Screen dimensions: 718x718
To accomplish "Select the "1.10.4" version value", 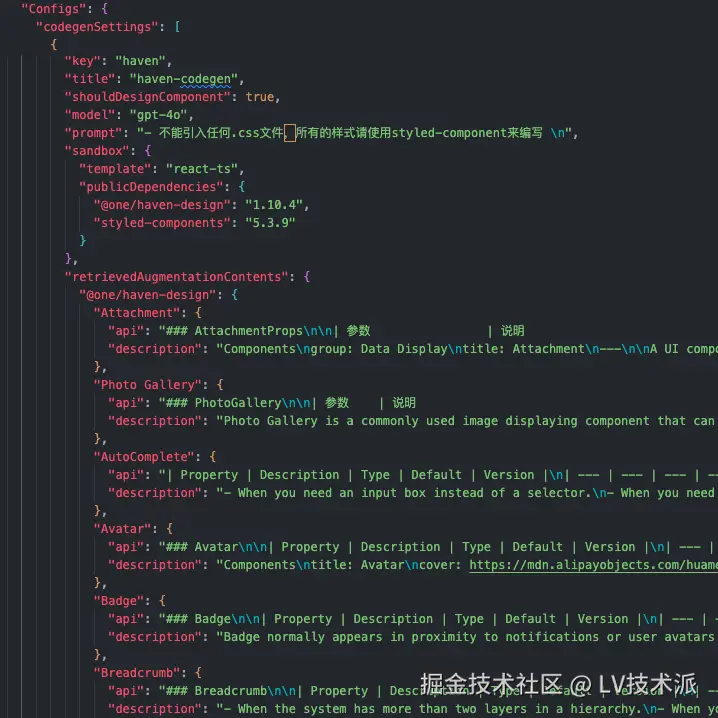I will 274,205.
